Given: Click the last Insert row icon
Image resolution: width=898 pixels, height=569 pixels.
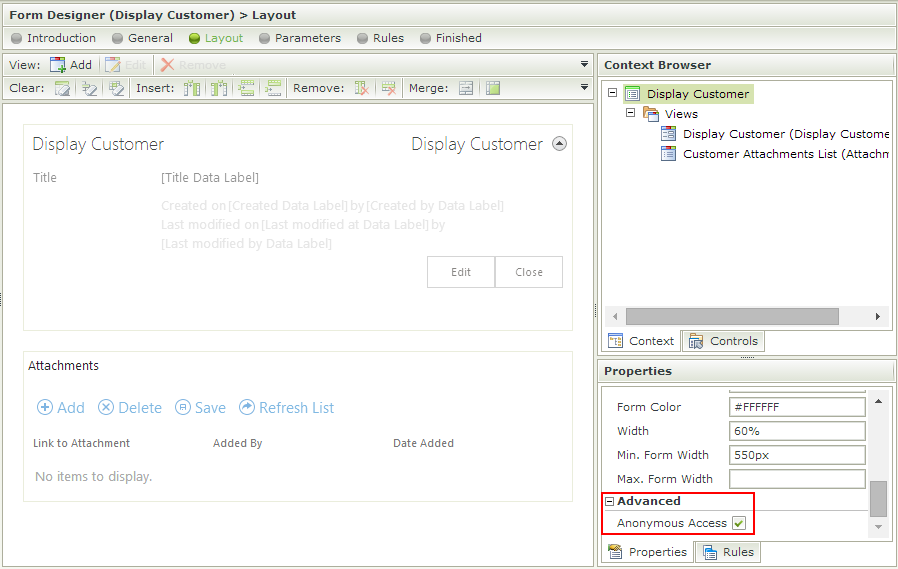Looking at the screenshot, I should [273, 88].
